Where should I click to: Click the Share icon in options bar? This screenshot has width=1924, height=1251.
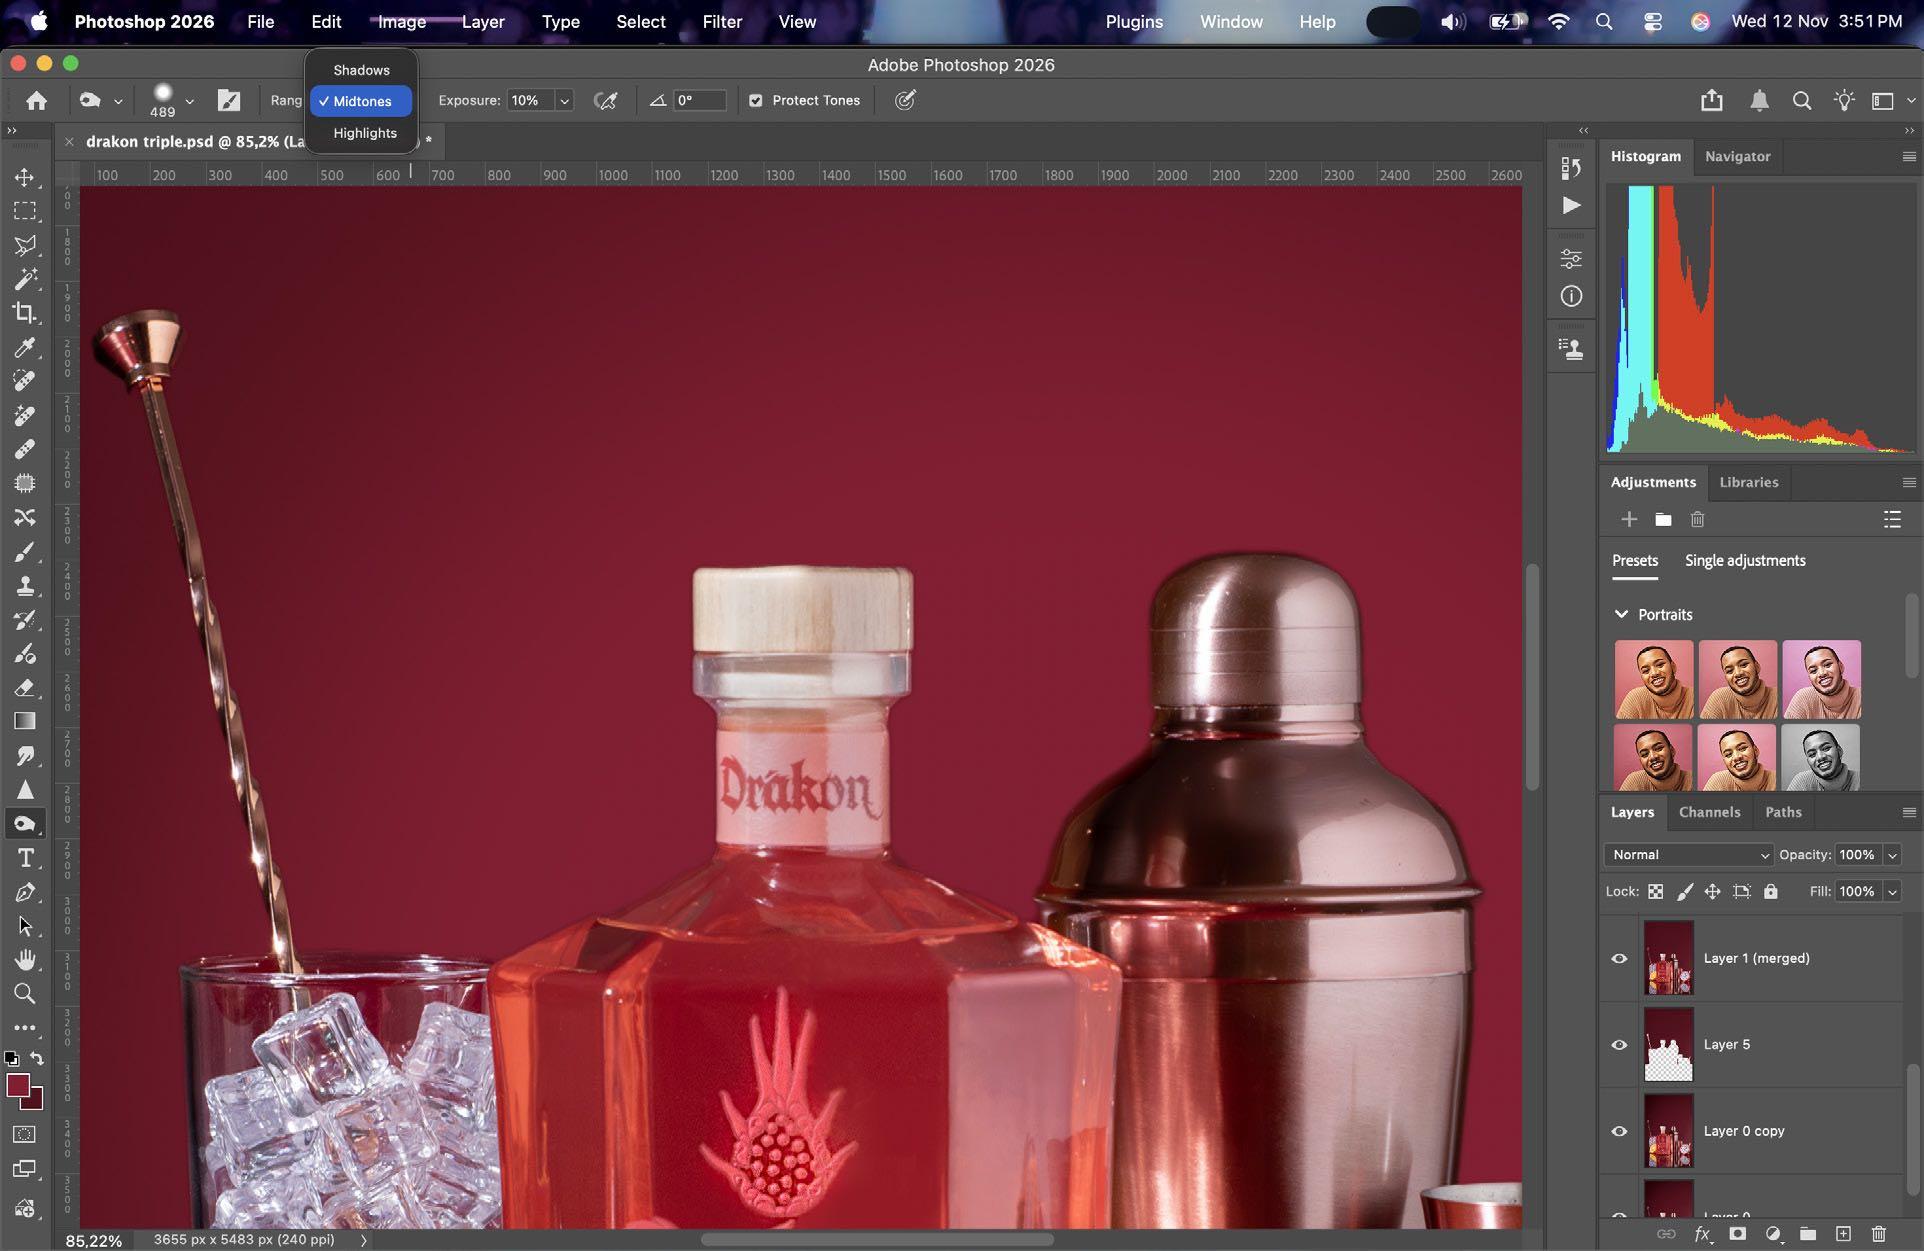(1711, 100)
